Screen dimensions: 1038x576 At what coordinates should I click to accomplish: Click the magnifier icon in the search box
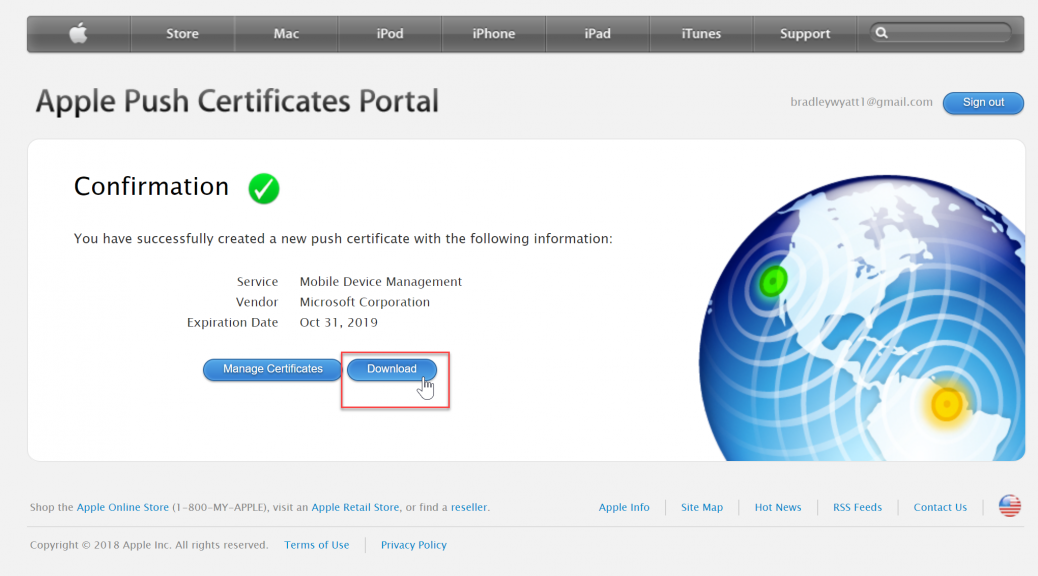pyautogui.click(x=882, y=32)
